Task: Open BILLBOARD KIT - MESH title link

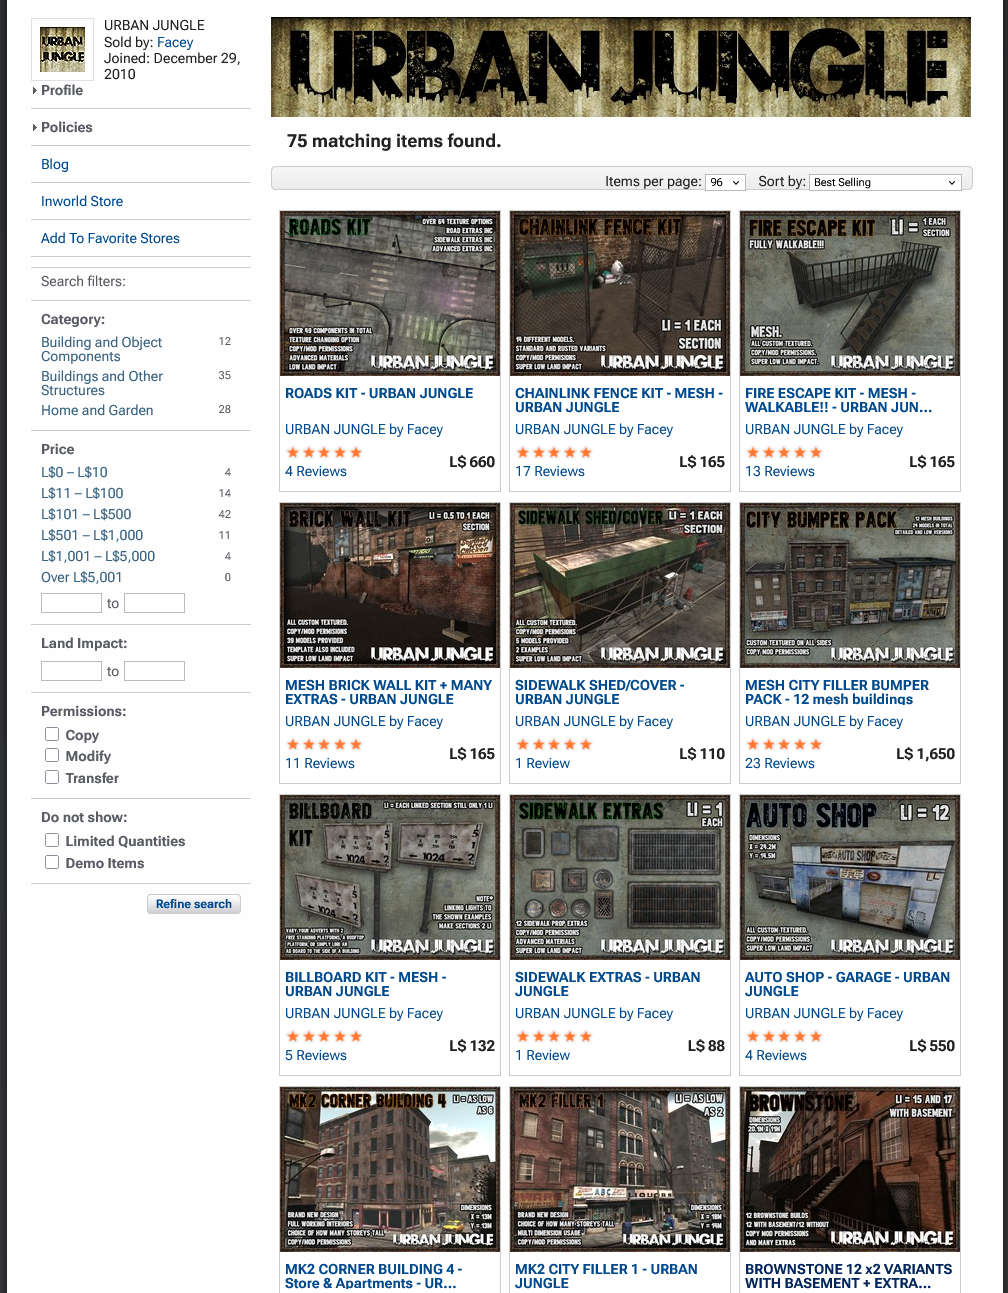Action: [366, 984]
